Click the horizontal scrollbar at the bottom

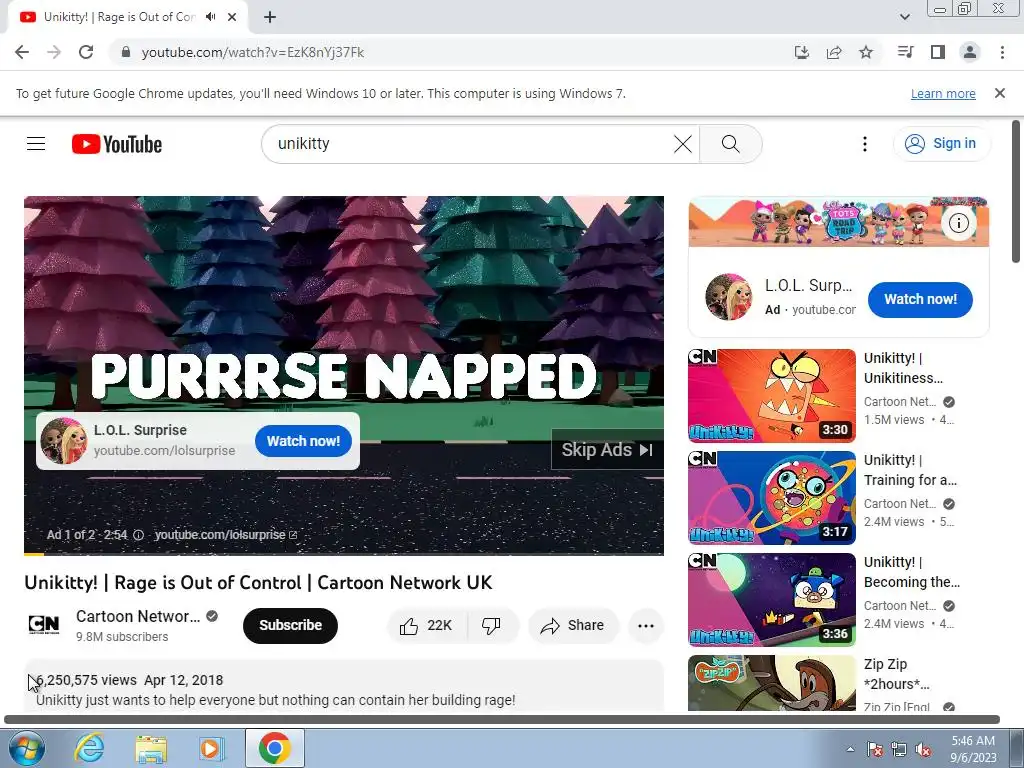tap(502, 720)
